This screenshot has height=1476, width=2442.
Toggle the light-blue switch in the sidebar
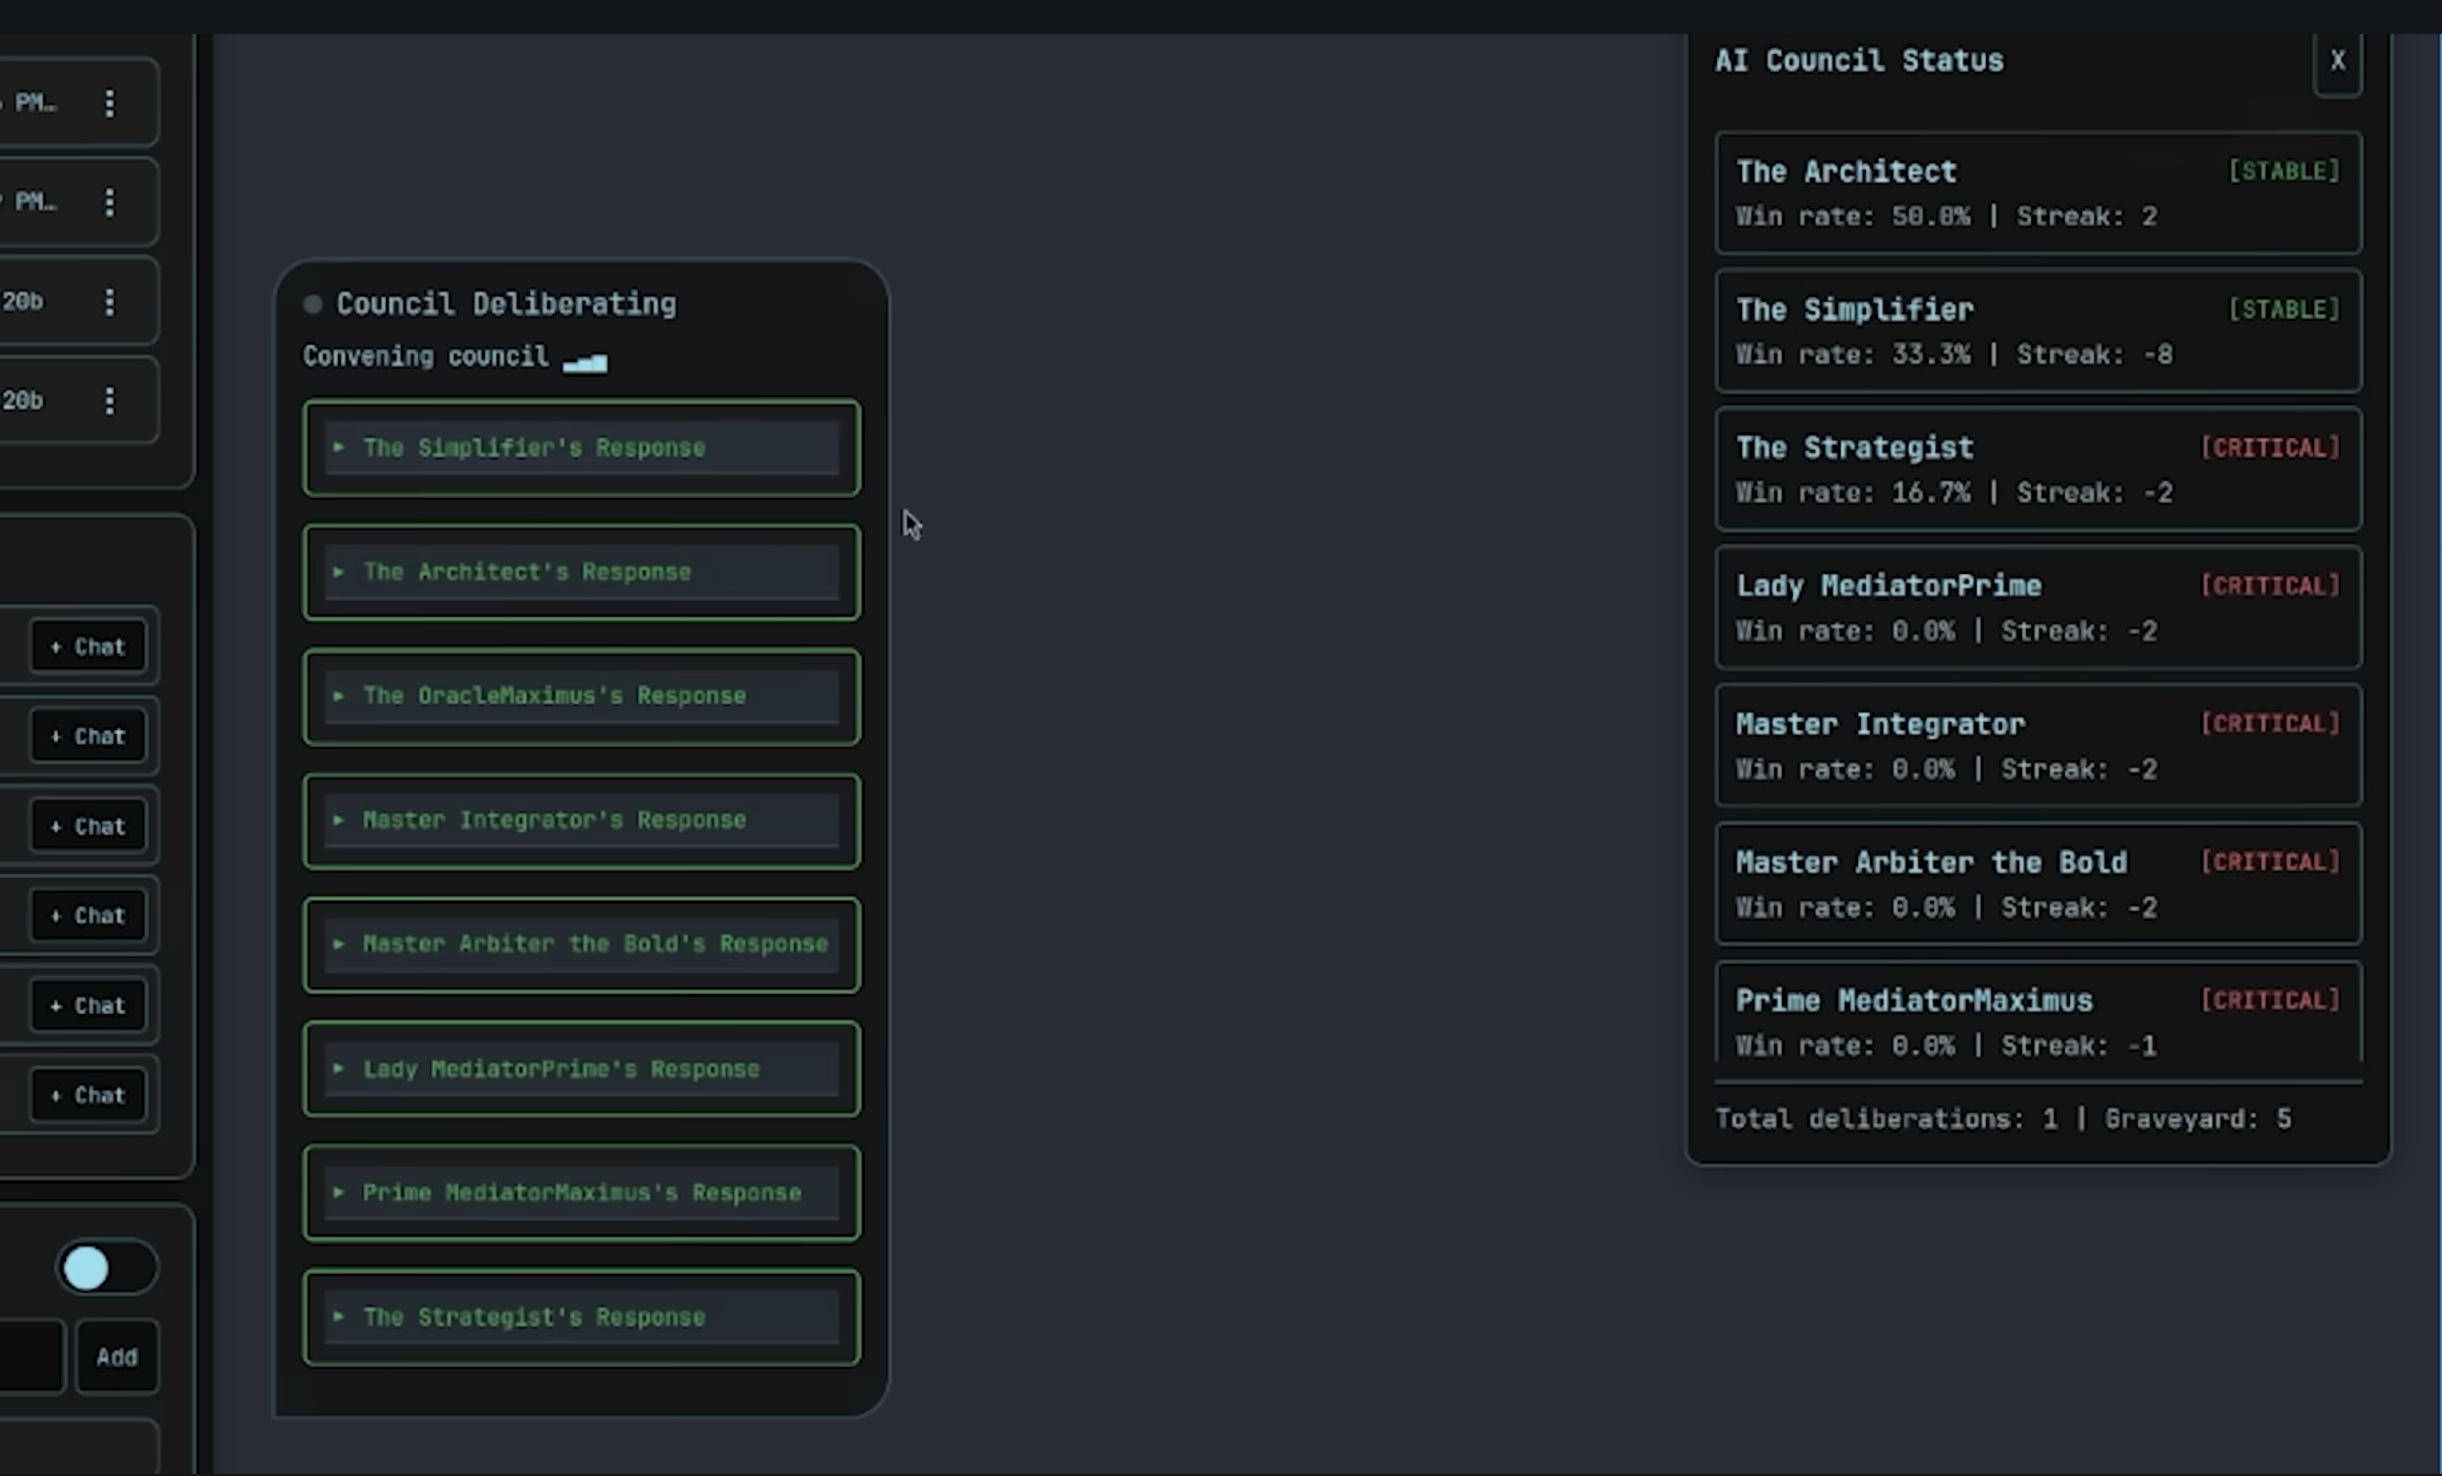(x=105, y=1268)
